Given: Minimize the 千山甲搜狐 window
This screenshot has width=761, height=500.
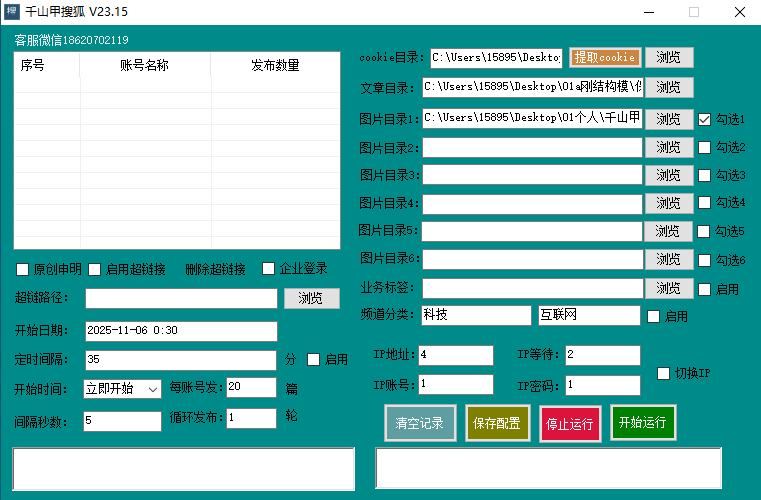Looking at the screenshot, I should click(x=649, y=12).
